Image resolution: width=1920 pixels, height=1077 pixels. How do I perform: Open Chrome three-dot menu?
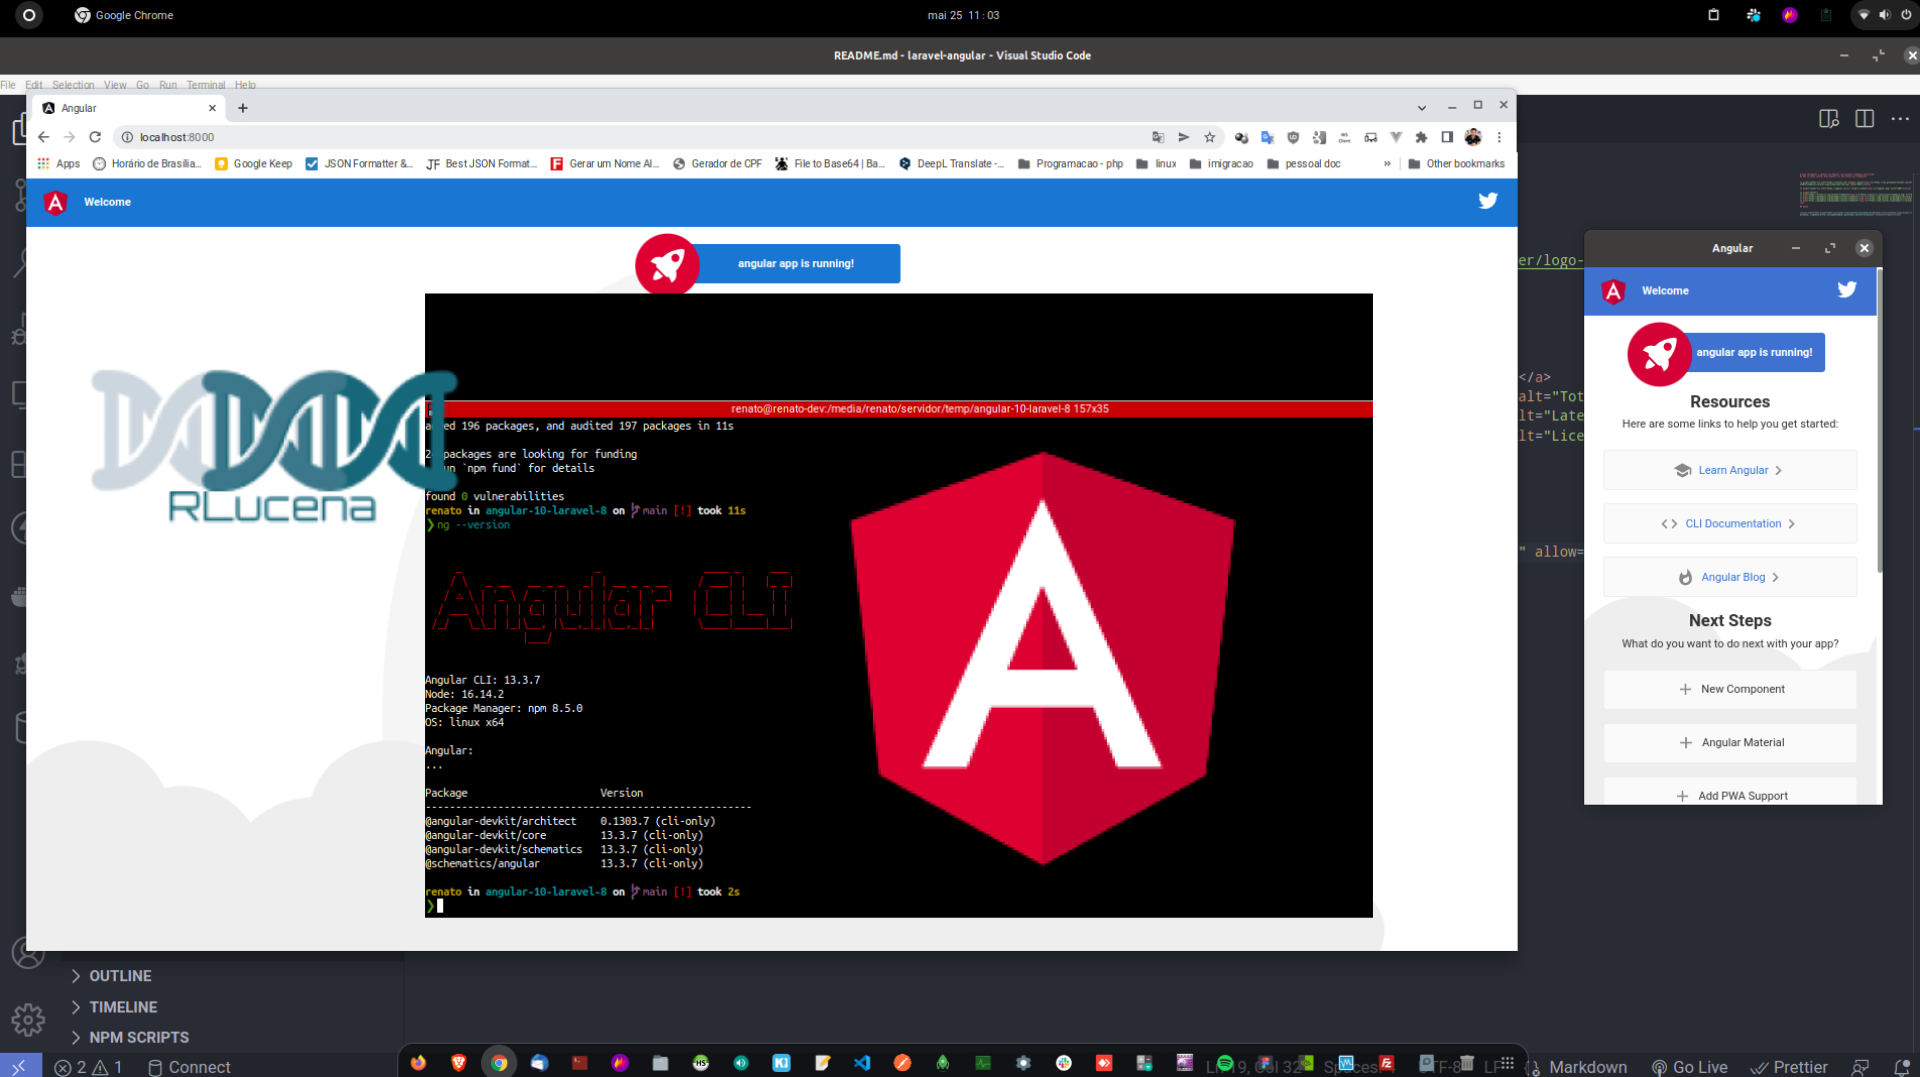point(1499,137)
